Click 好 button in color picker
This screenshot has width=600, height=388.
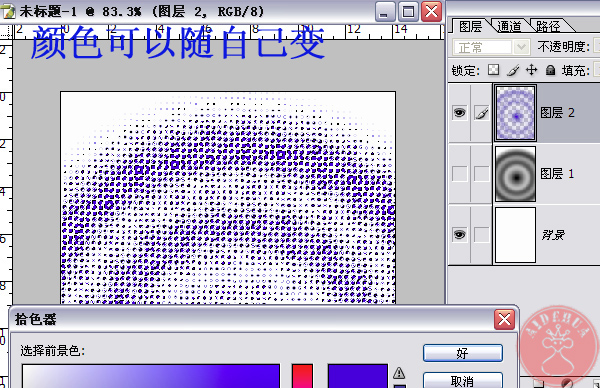coord(463,353)
